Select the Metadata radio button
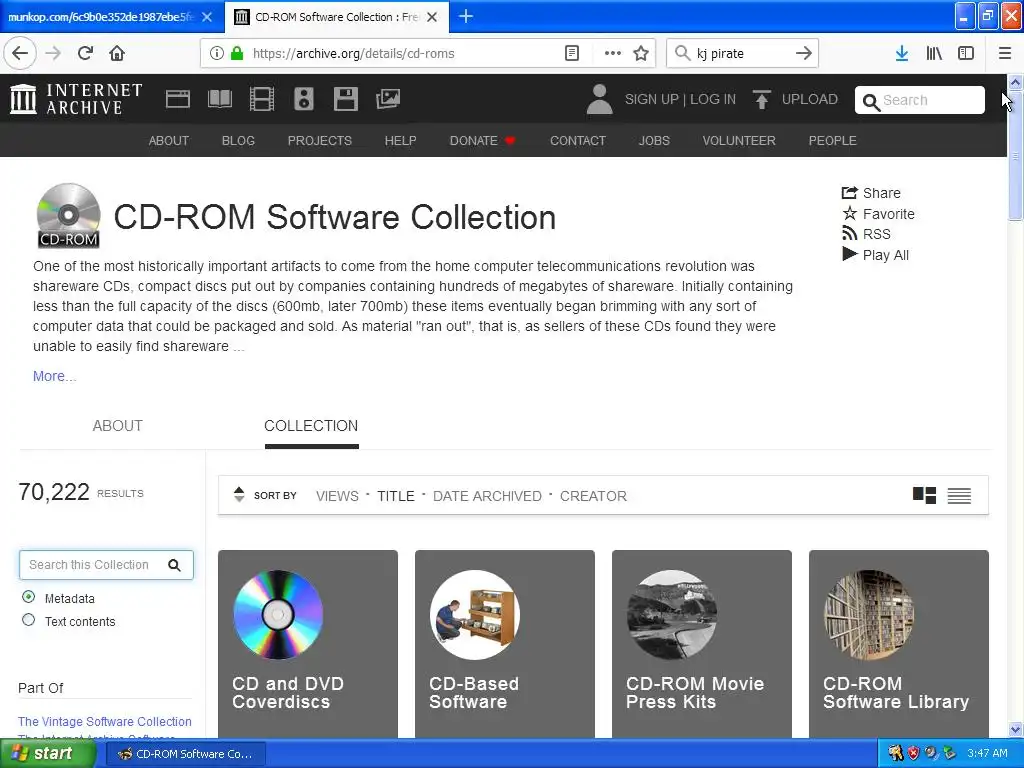1024x768 pixels. pos(28,597)
